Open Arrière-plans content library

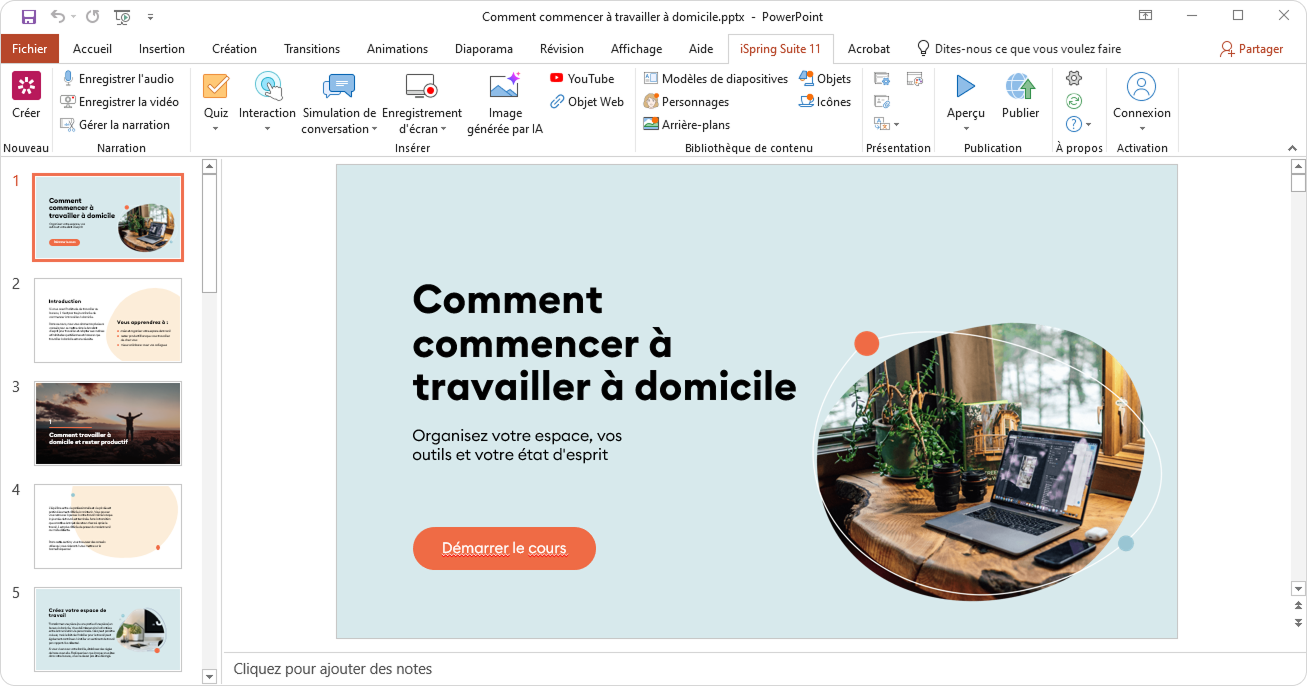tap(686, 125)
